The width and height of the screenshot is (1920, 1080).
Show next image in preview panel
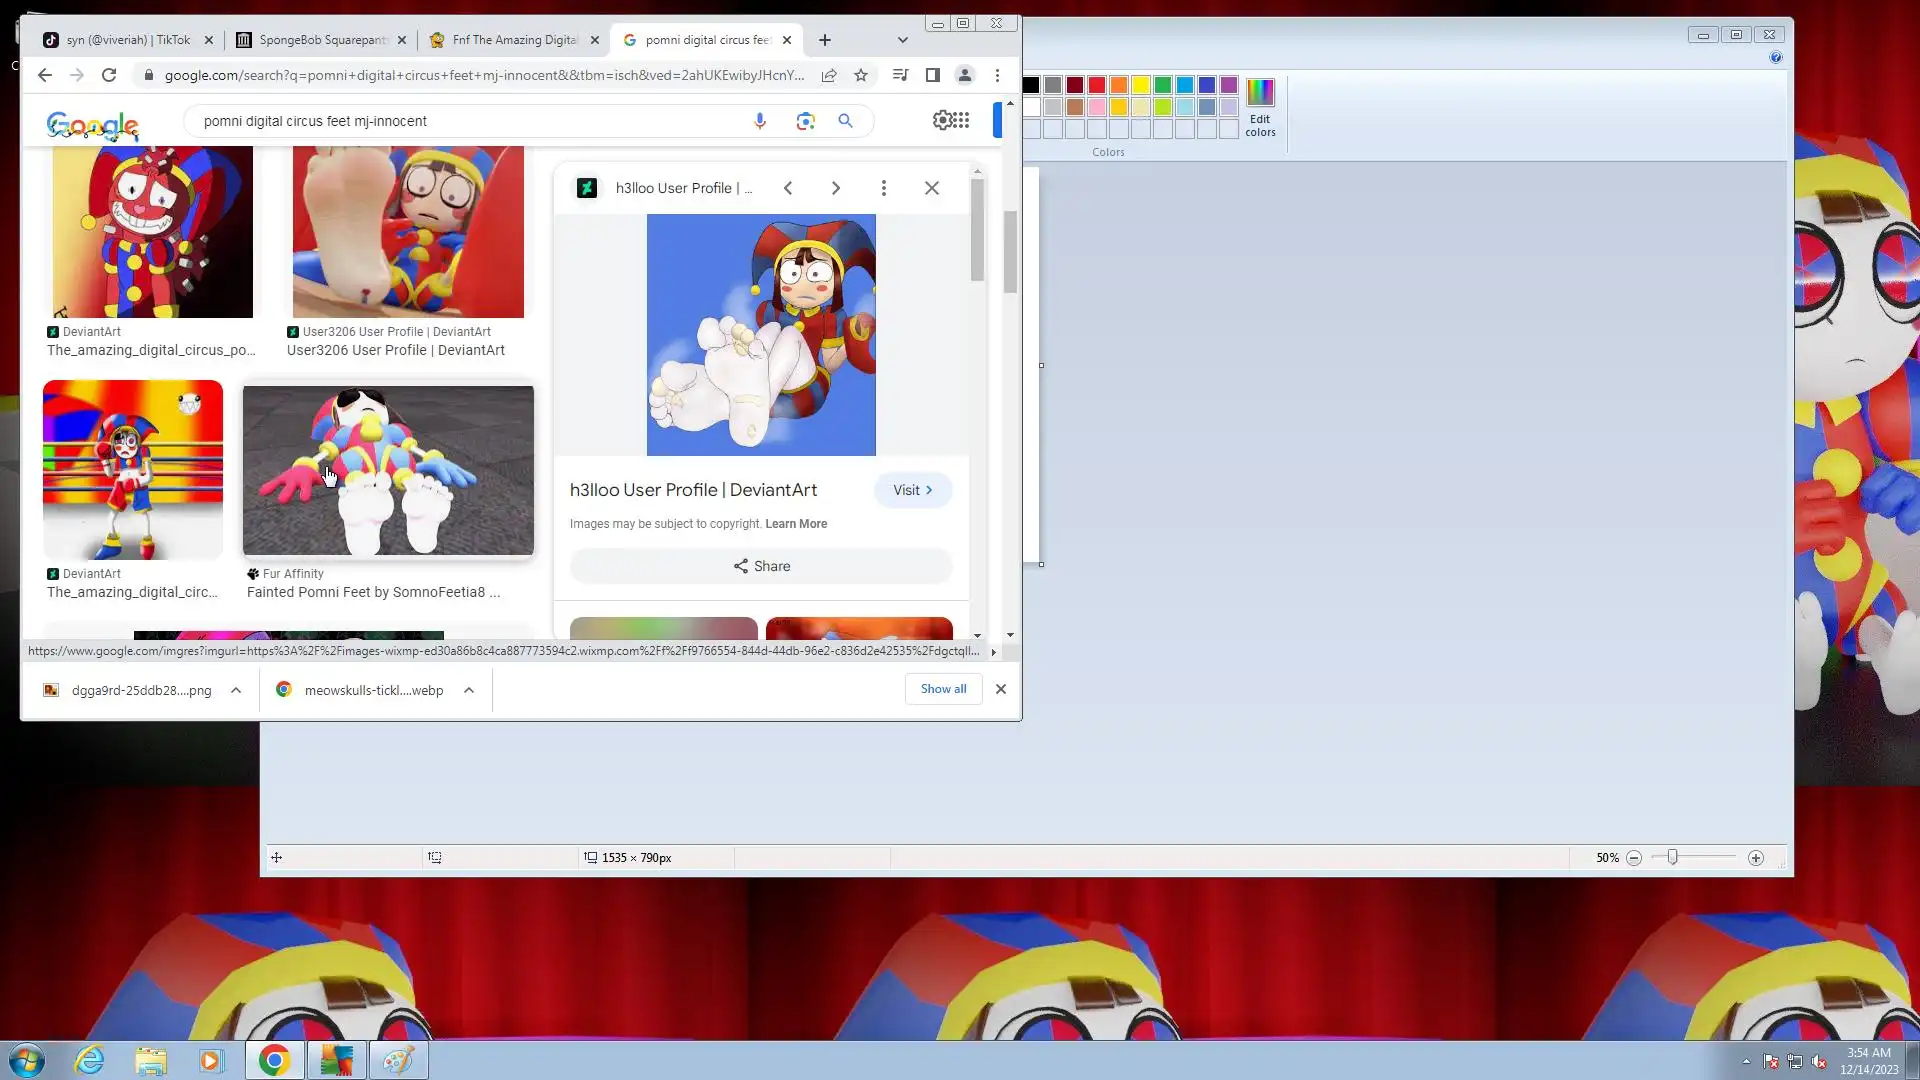tap(836, 188)
